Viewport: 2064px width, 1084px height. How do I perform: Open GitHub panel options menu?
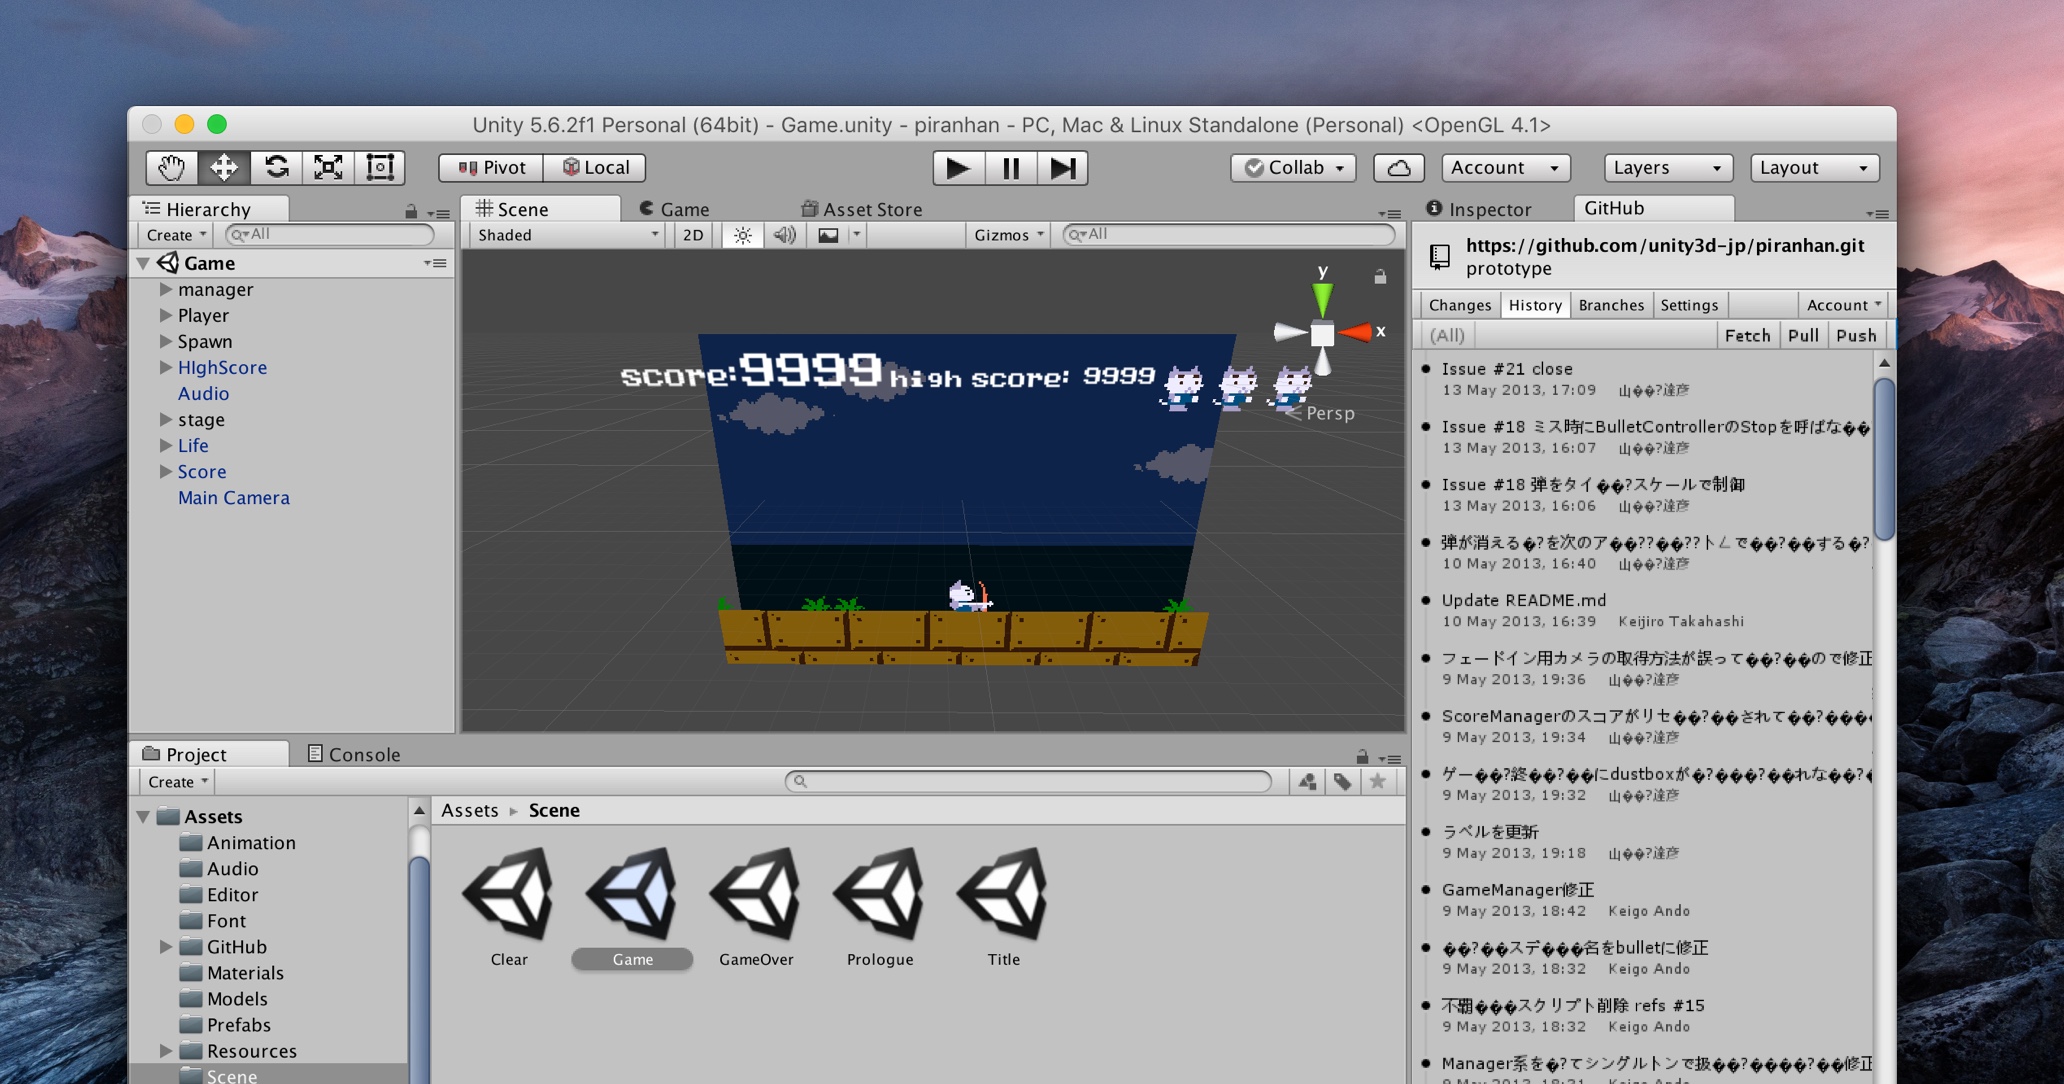(1877, 213)
